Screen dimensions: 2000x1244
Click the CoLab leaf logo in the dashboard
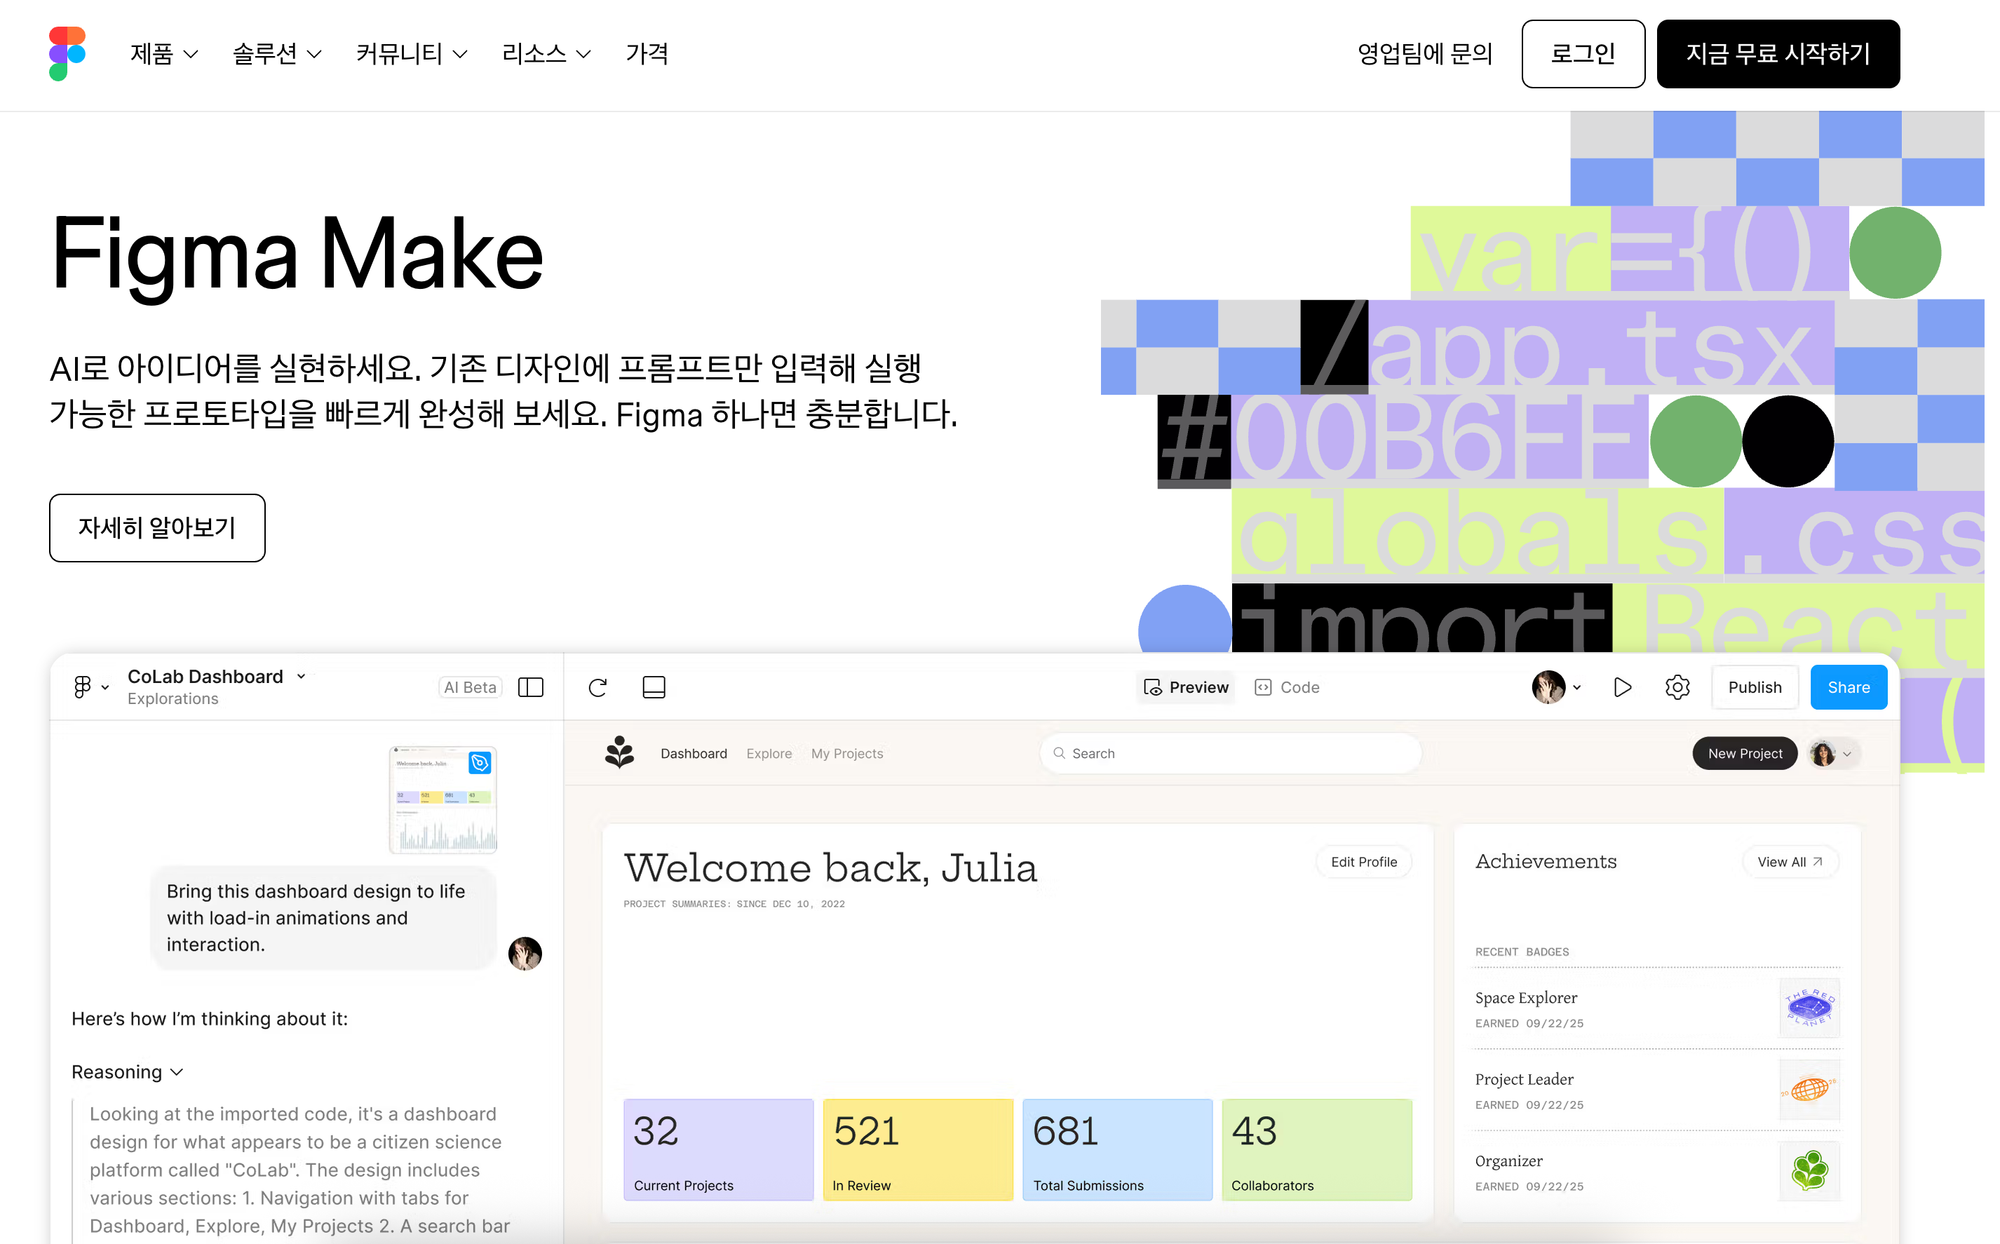click(620, 752)
